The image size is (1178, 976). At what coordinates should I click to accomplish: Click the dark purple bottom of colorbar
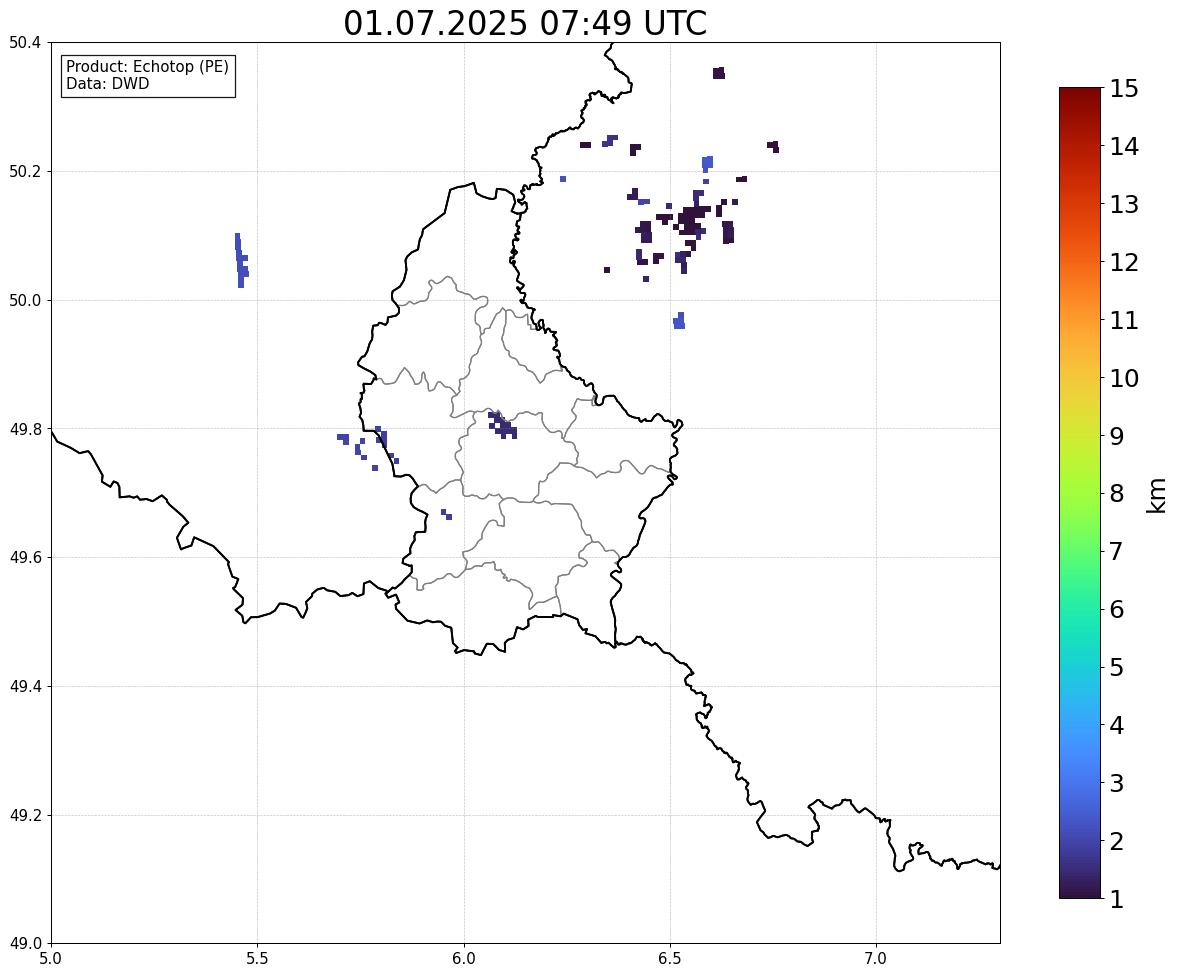tap(1080, 891)
